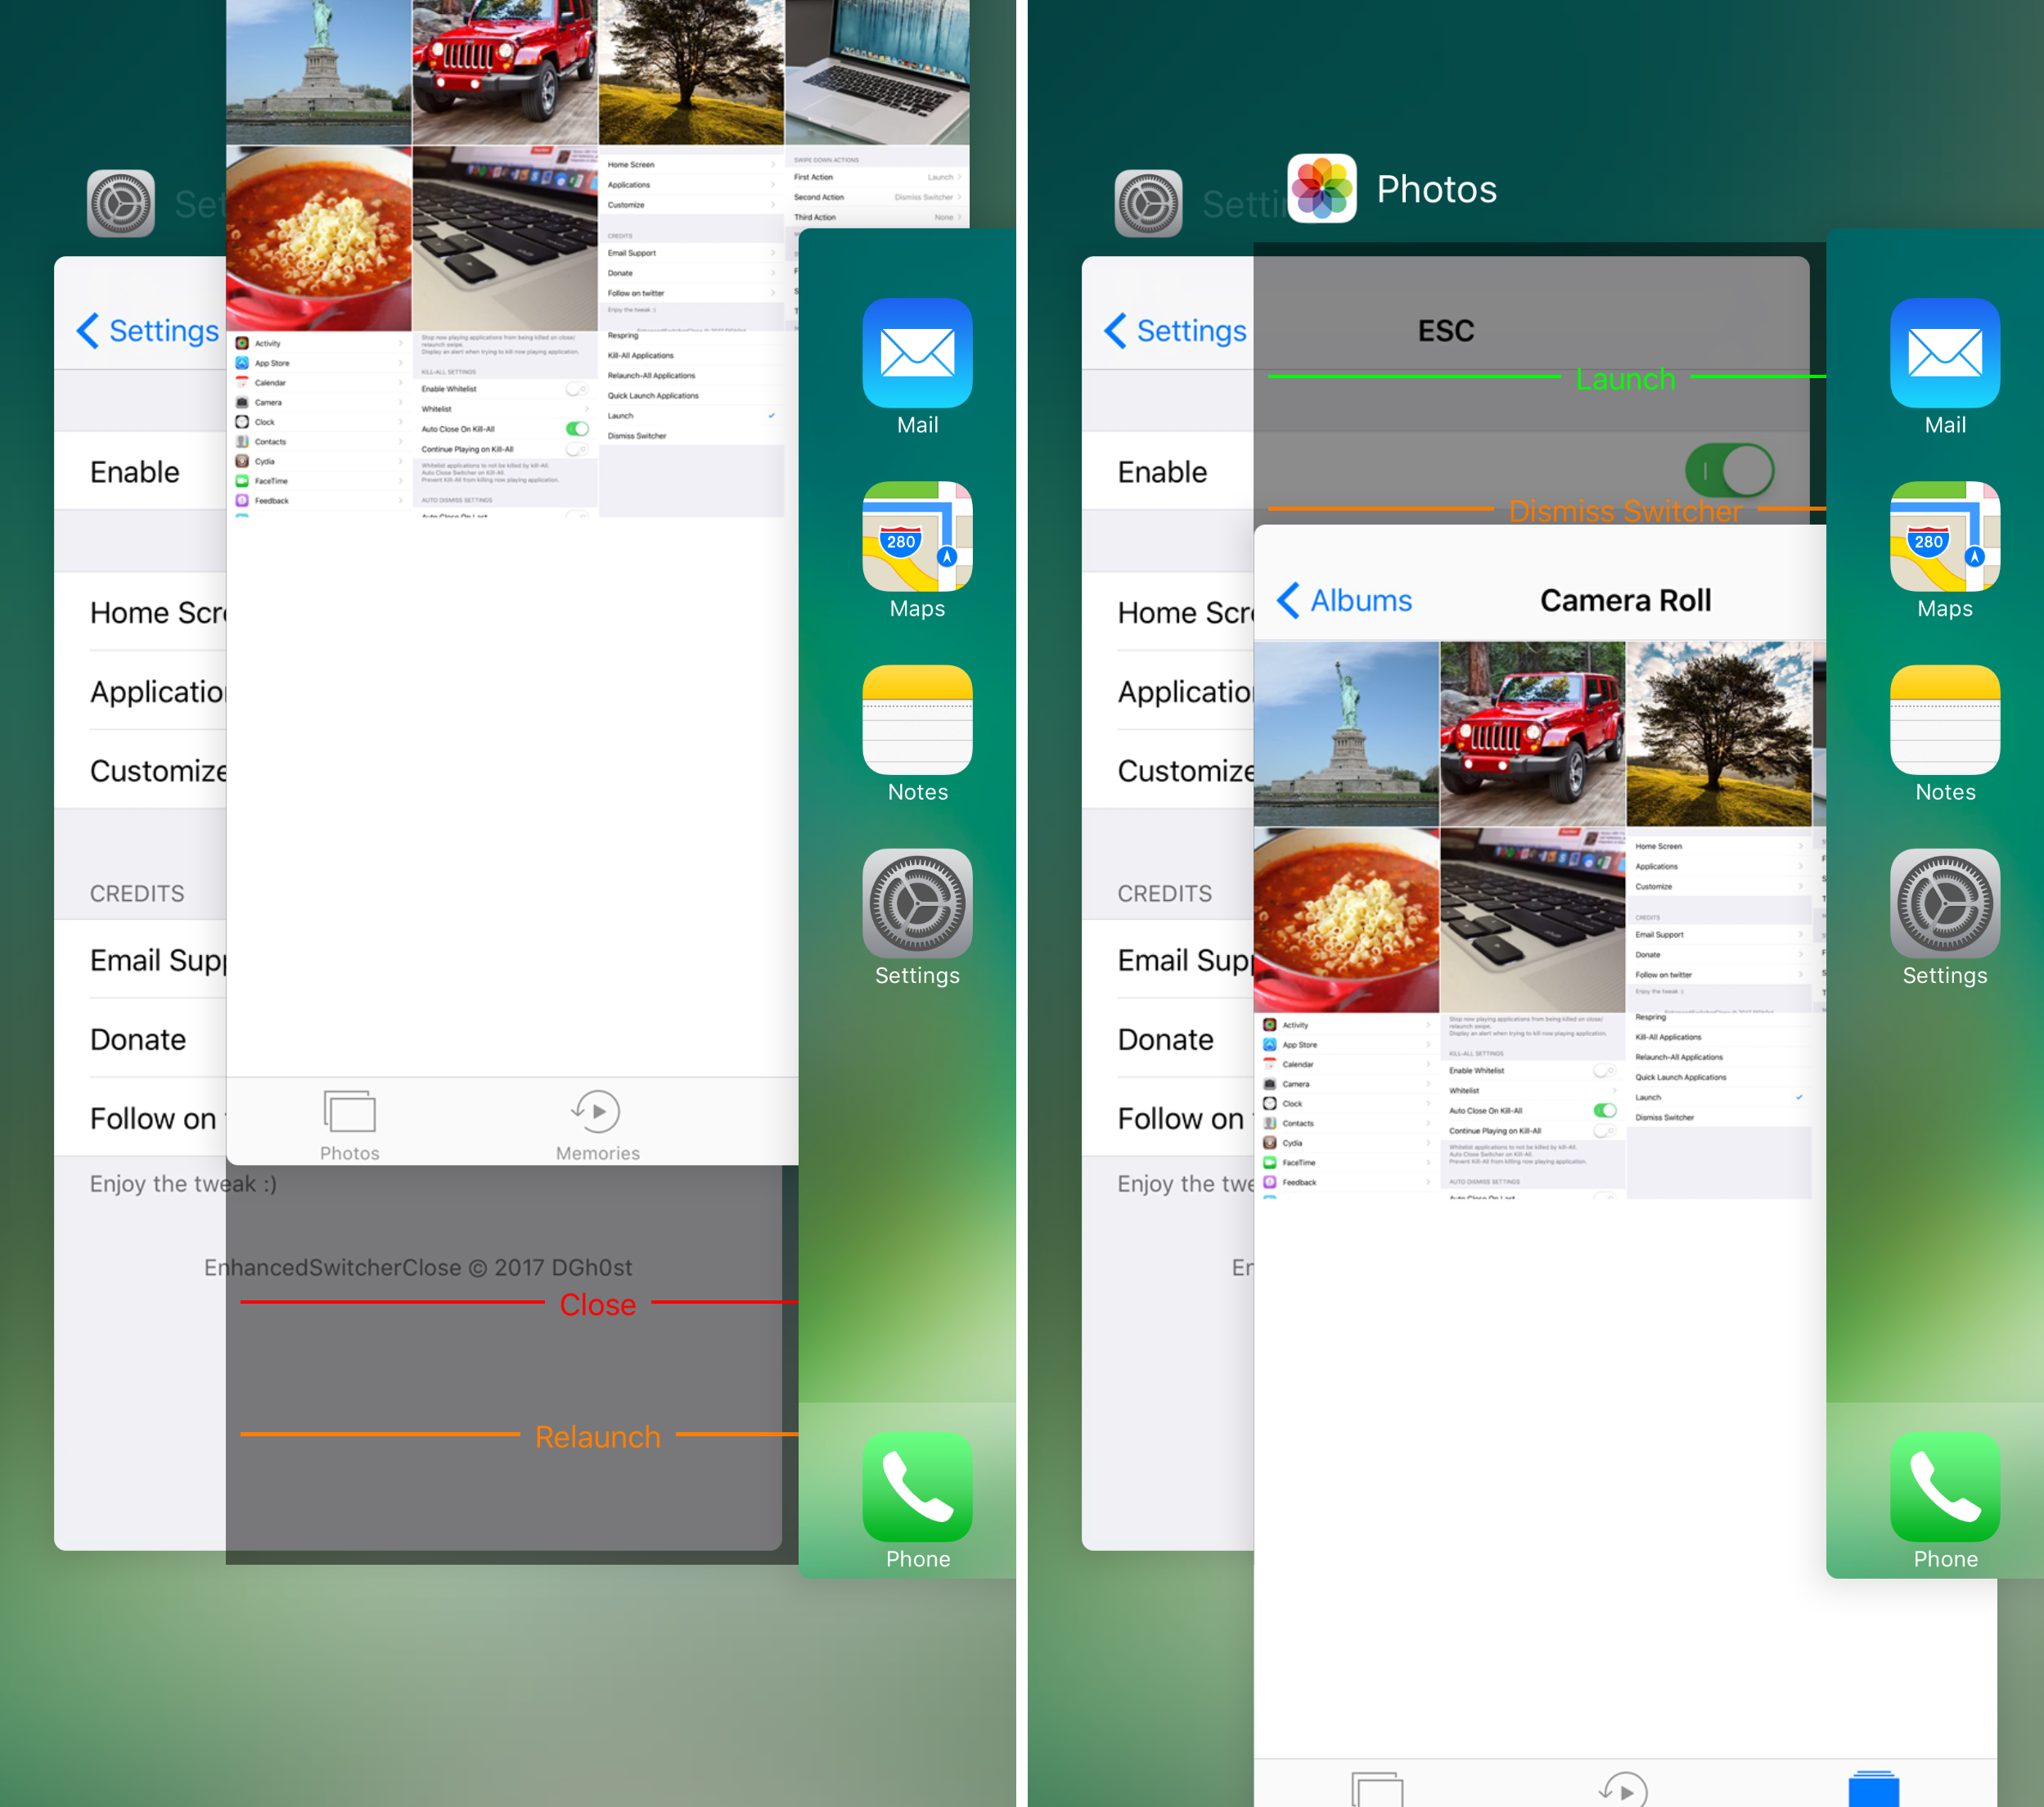
Task: Switch to the Memories tab
Action: click(597, 1125)
